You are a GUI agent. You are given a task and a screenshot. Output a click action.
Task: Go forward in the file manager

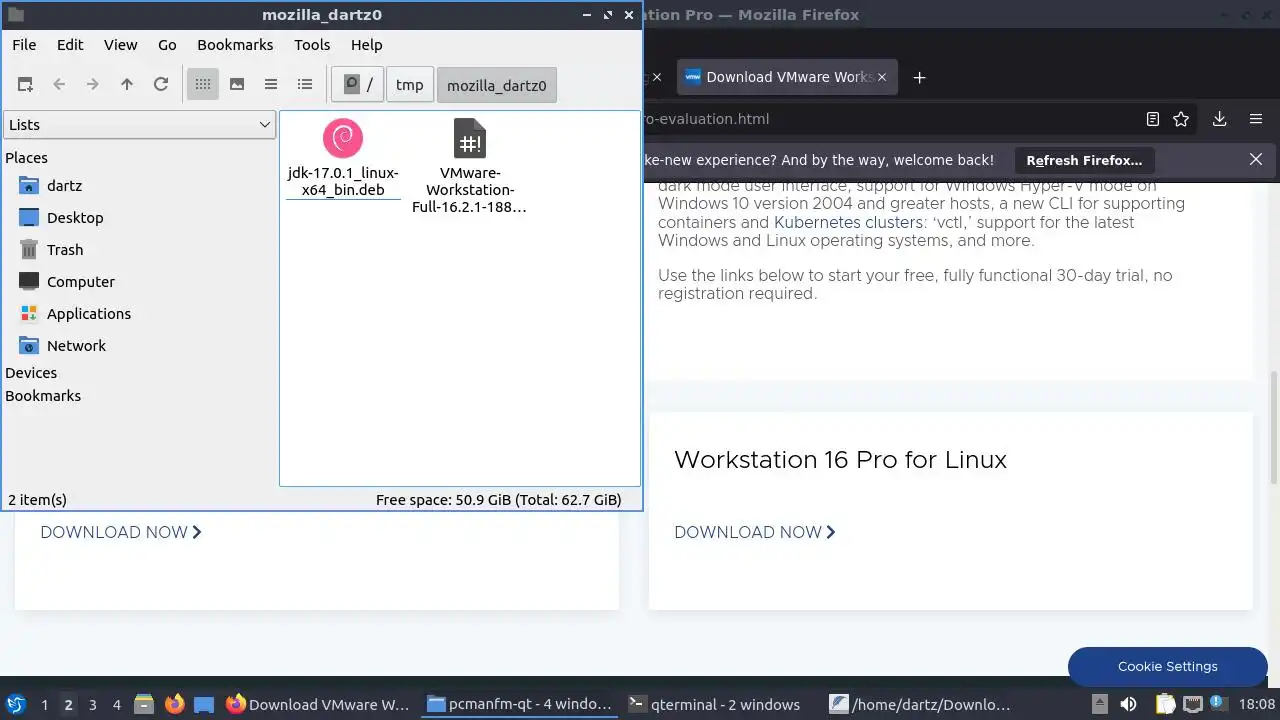click(93, 85)
